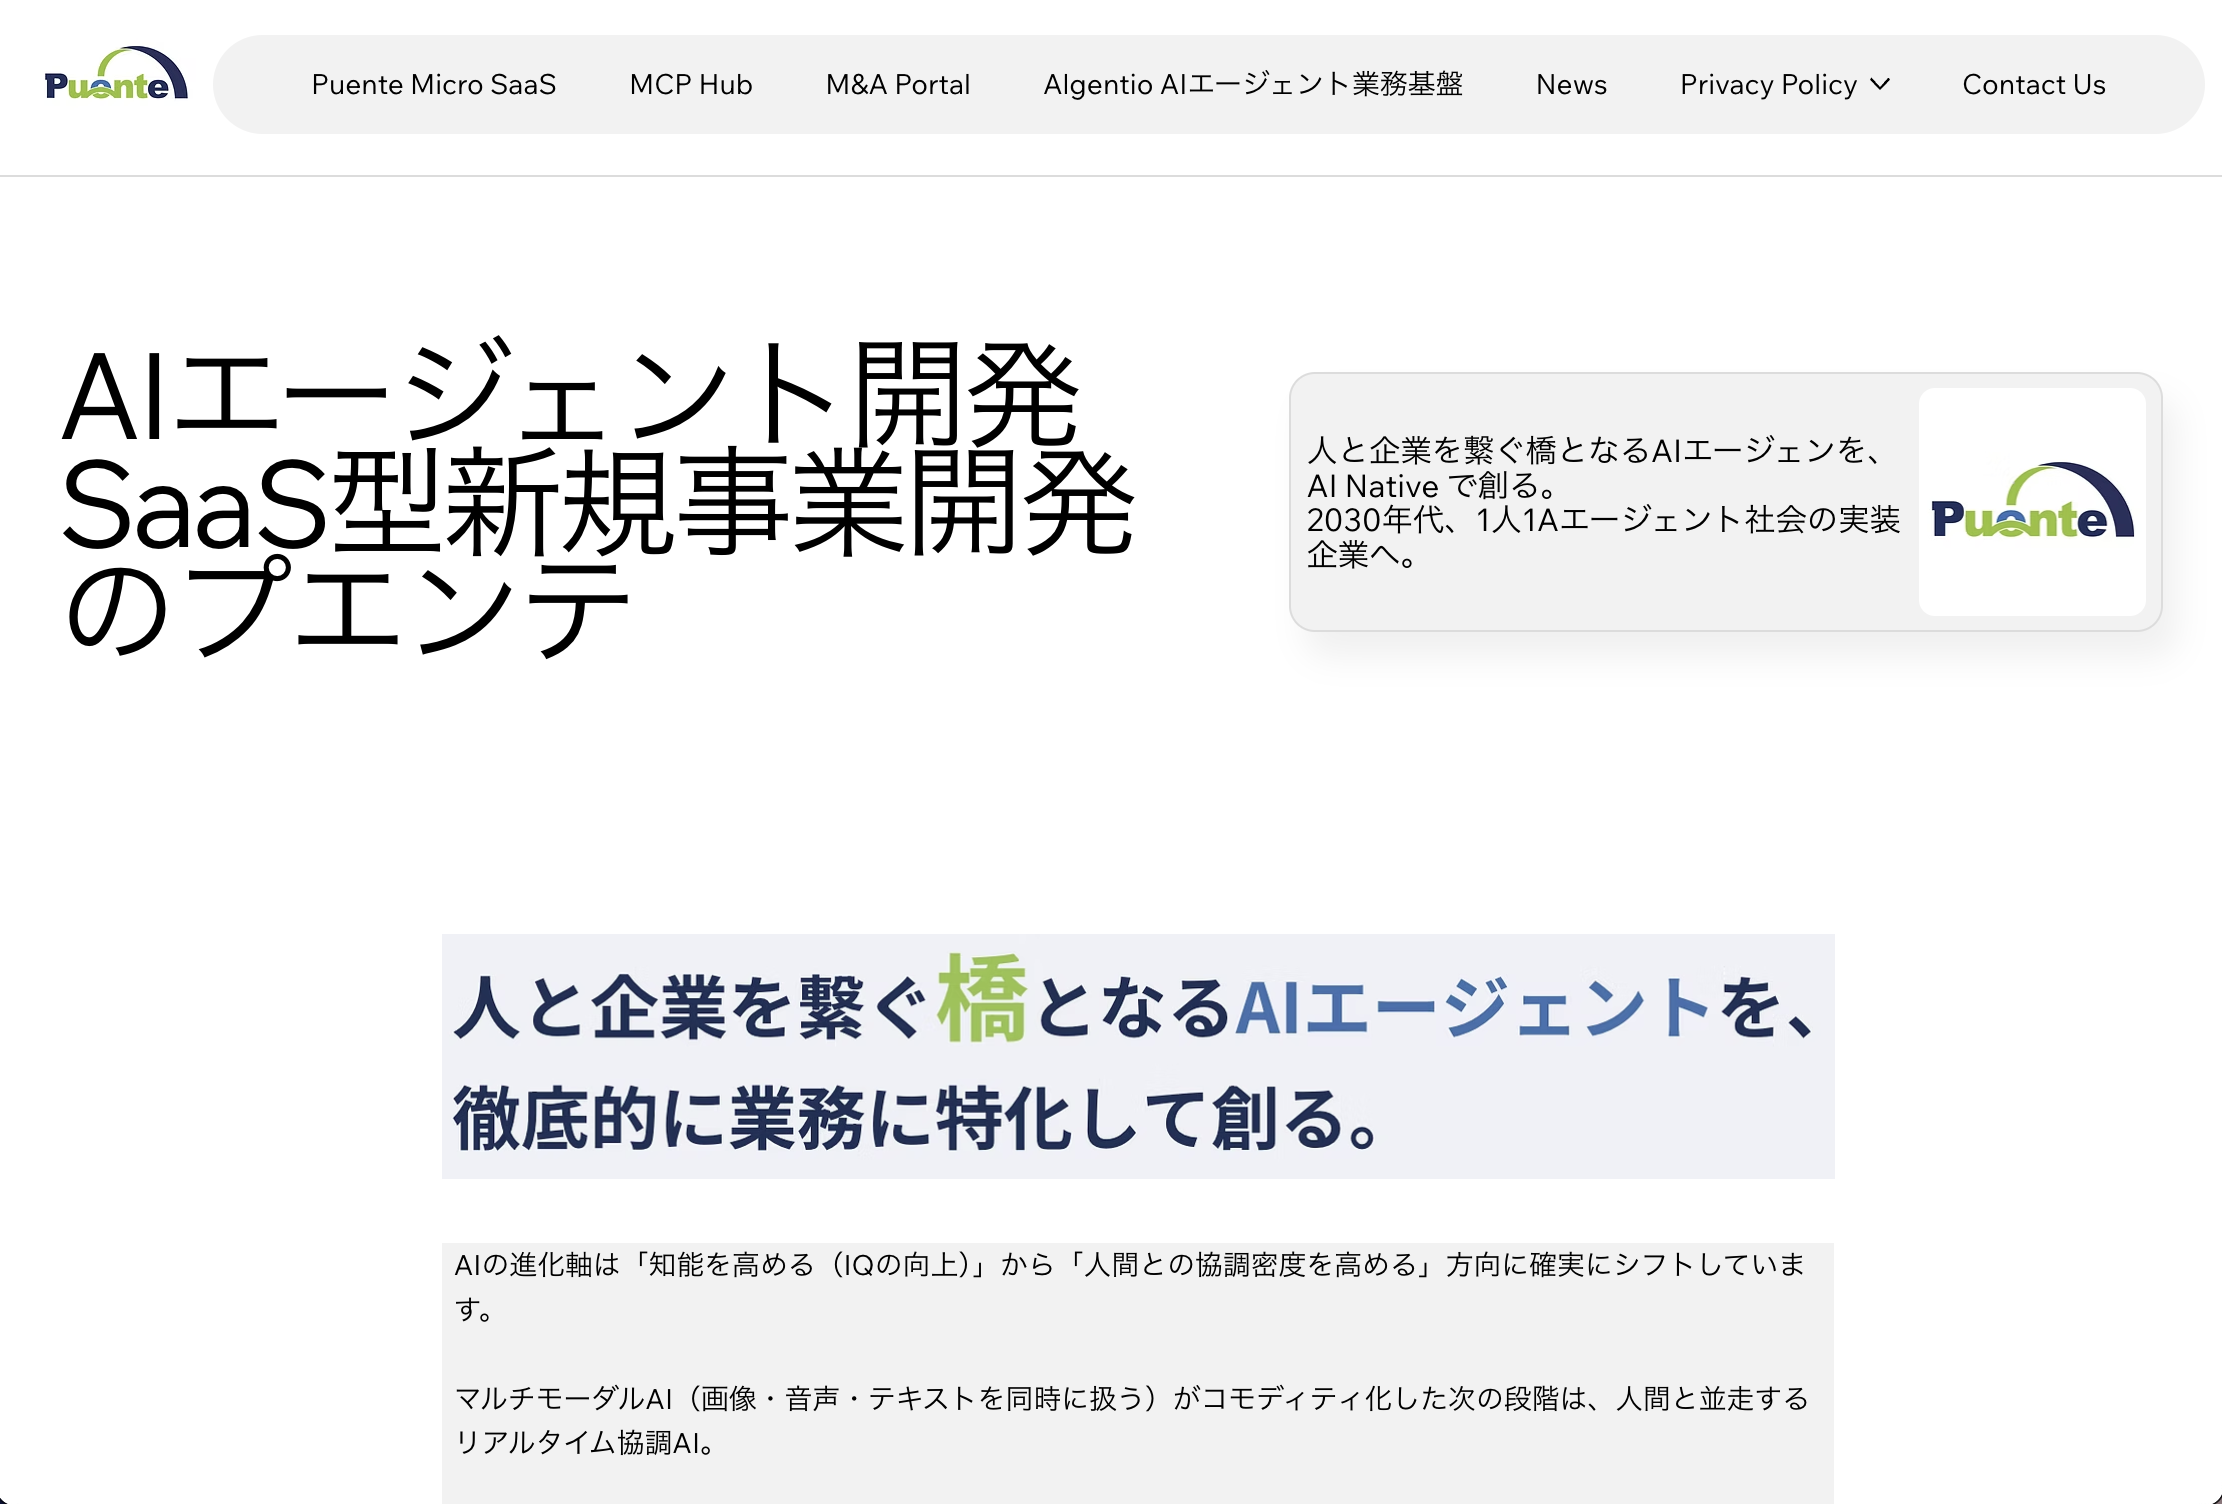Click the Puente logo in the header

[116, 75]
